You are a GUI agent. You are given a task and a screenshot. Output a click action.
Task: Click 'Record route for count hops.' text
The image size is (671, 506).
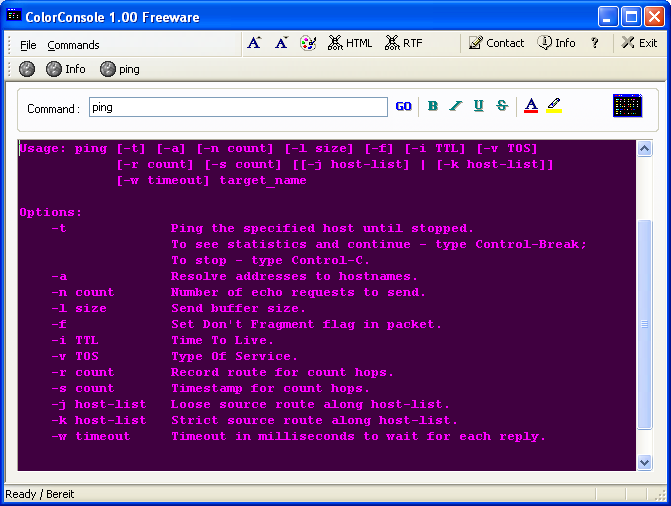pos(282,372)
